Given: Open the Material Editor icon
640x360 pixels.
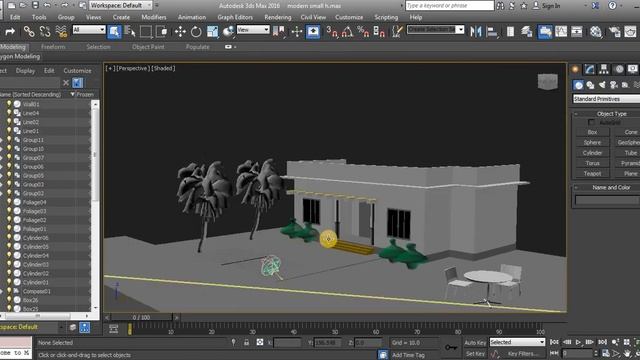Looking at the screenshot, I should [x=596, y=31].
